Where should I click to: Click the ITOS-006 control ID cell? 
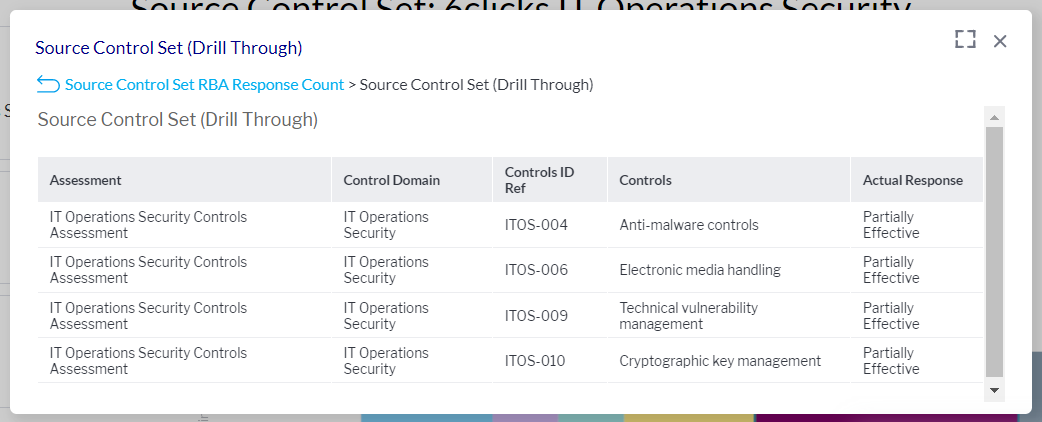click(536, 270)
